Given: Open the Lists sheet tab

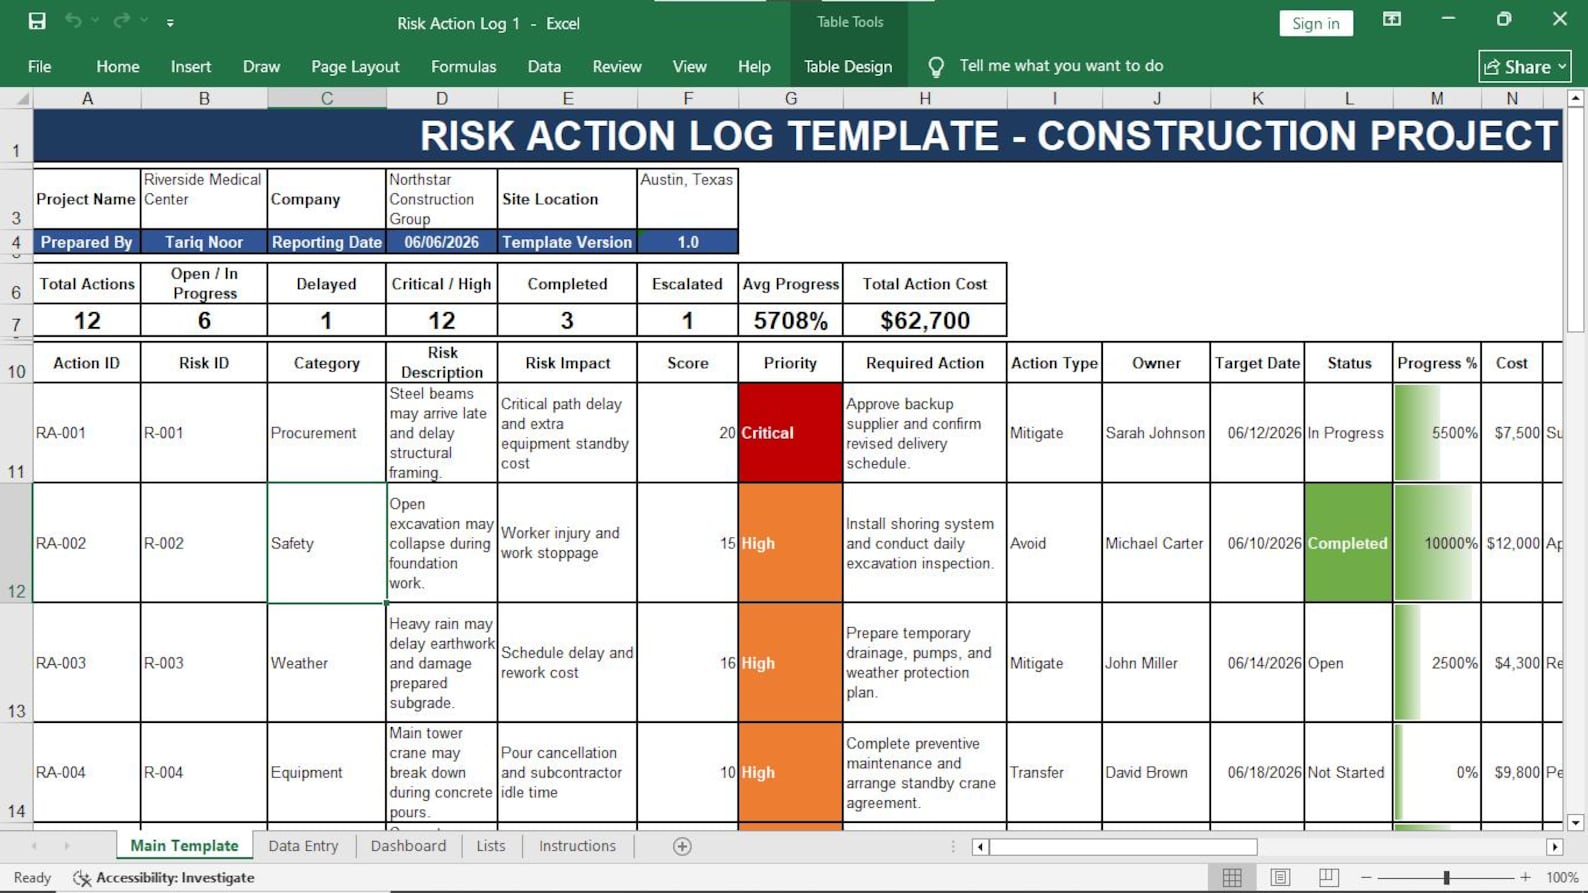Looking at the screenshot, I should pos(491,846).
